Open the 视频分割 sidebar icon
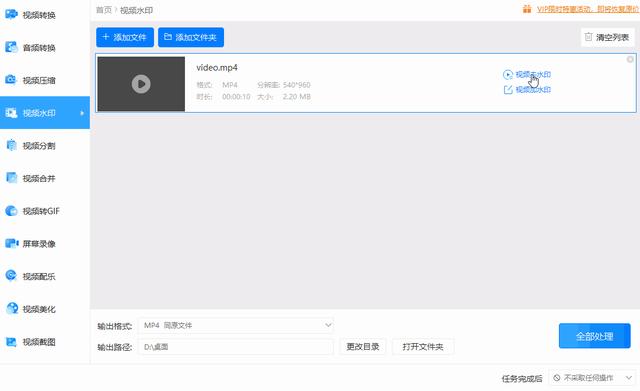The image size is (640, 391). (x=11, y=145)
